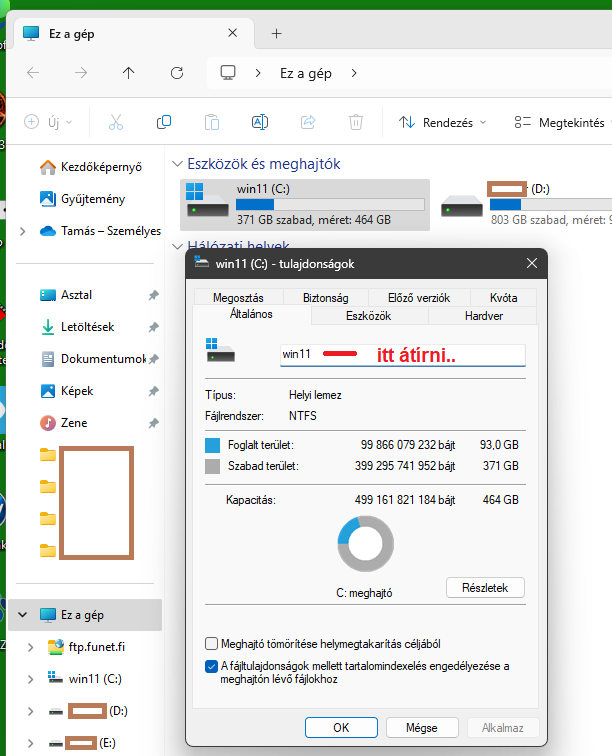Go forward with the right arrow
Image resolution: width=612 pixels, height=756 pixels.
tap(81, 73)
